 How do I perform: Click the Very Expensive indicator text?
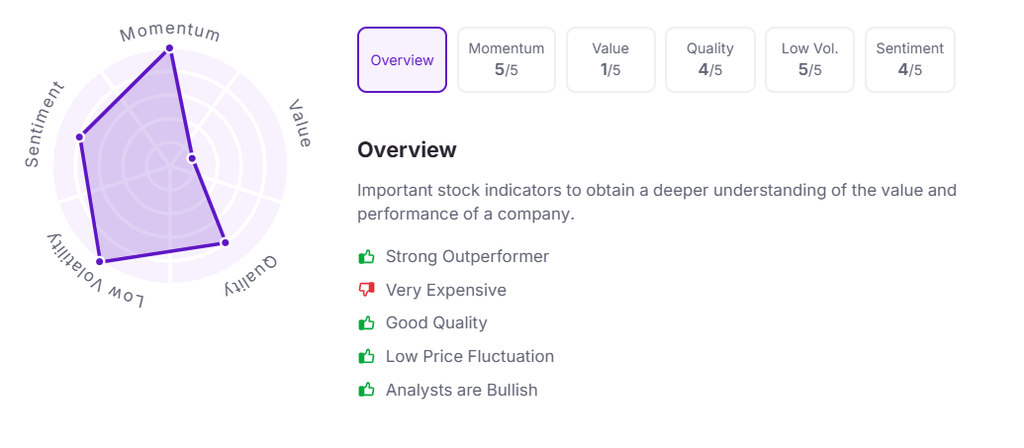pos(446,291)
